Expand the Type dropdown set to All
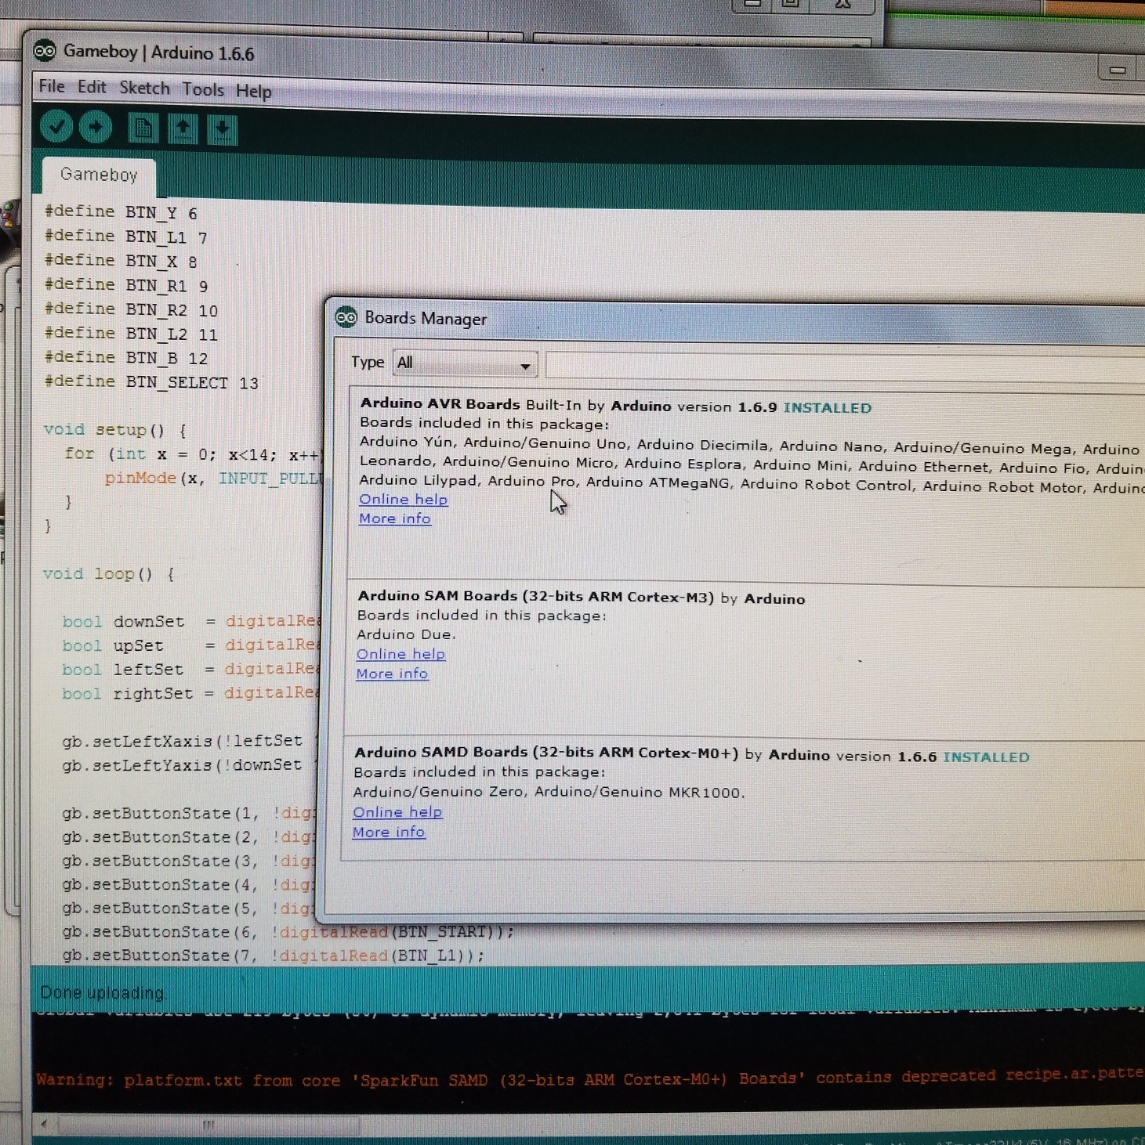Viewport: 1145px width, 1145px height. coord(465,364)
